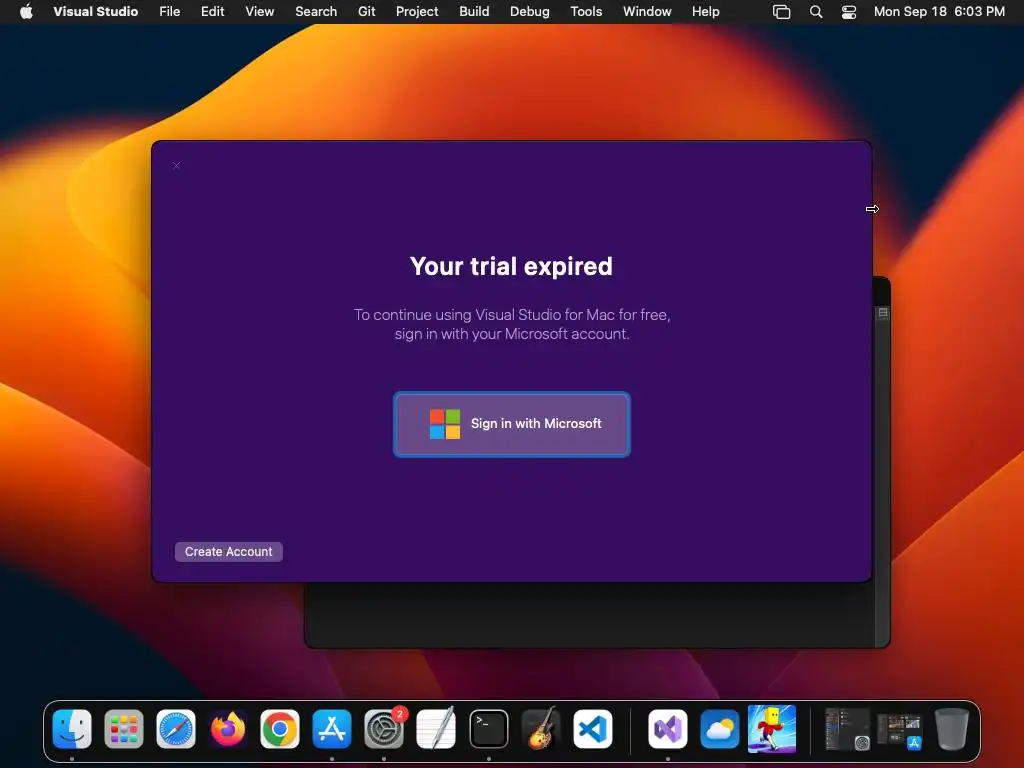Viewport: 1024px width, 768px height.
Task: Click the Create Account button
Action: coord(229,552)
